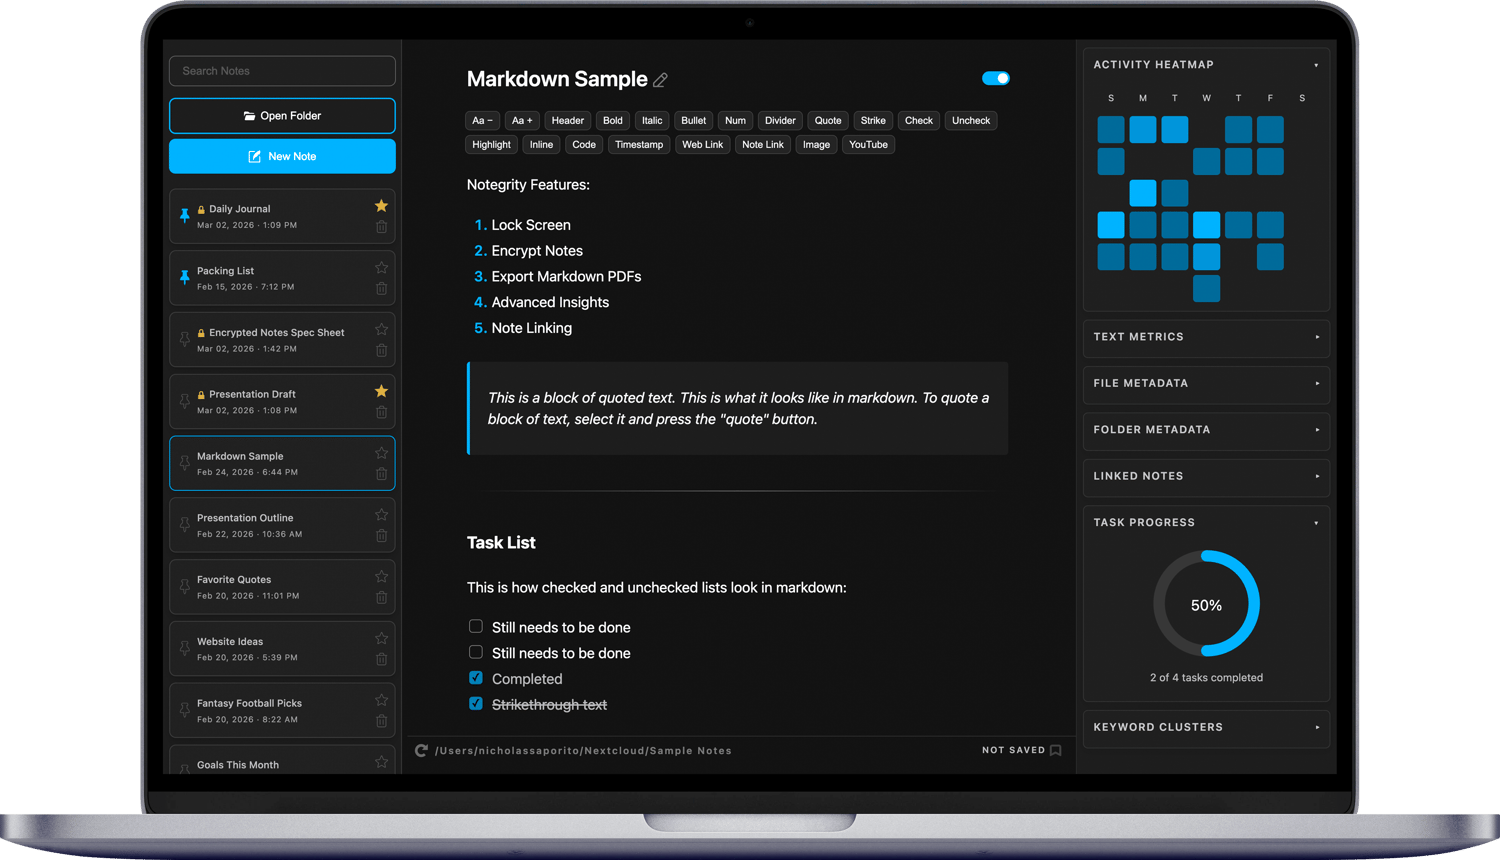Click the Uncheck toolbar button

971,121
